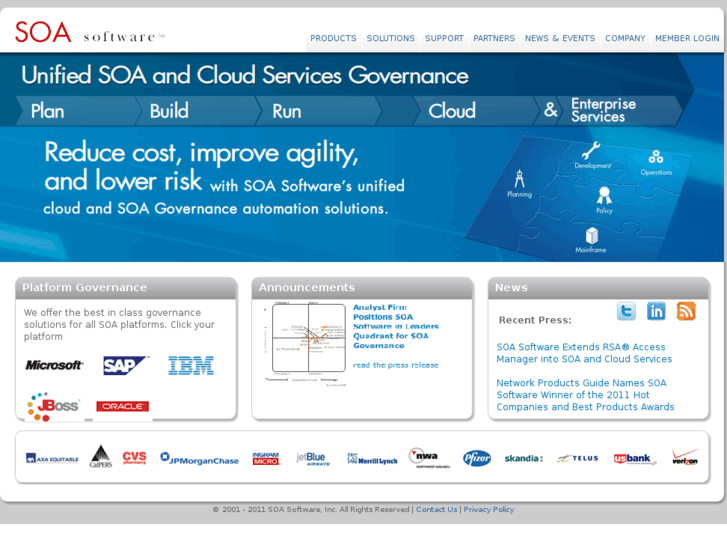Open the Twitter icon in News

point(626,311)
